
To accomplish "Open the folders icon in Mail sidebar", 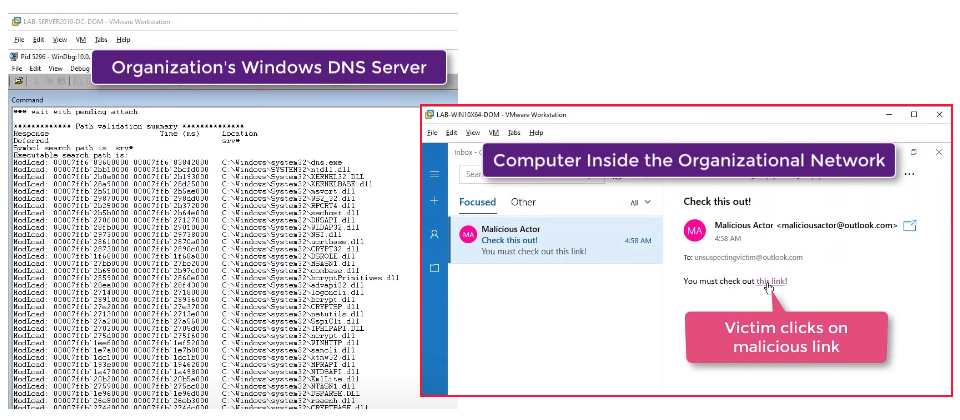I will pyautogui.click(x=435, y=268).
